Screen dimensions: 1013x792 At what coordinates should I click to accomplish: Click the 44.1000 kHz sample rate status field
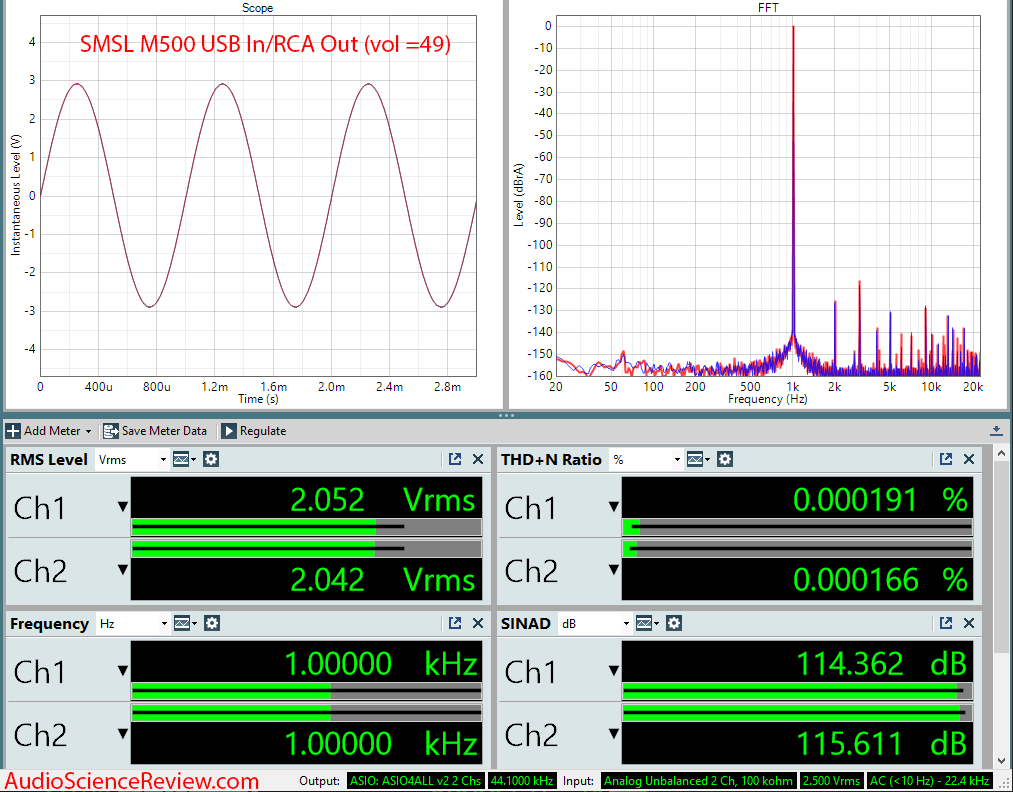click(x=521, y=780)
